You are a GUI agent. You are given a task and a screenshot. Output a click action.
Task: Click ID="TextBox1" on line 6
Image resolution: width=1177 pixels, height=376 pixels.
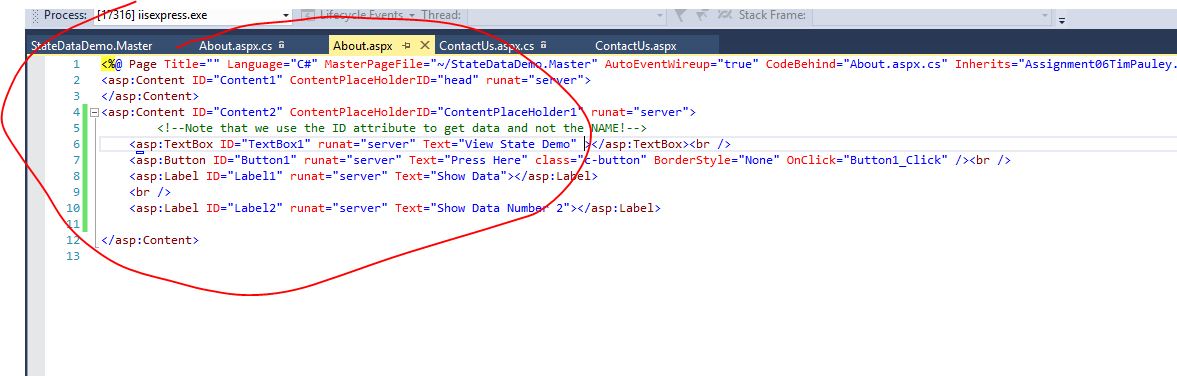(x=265, y=144)
